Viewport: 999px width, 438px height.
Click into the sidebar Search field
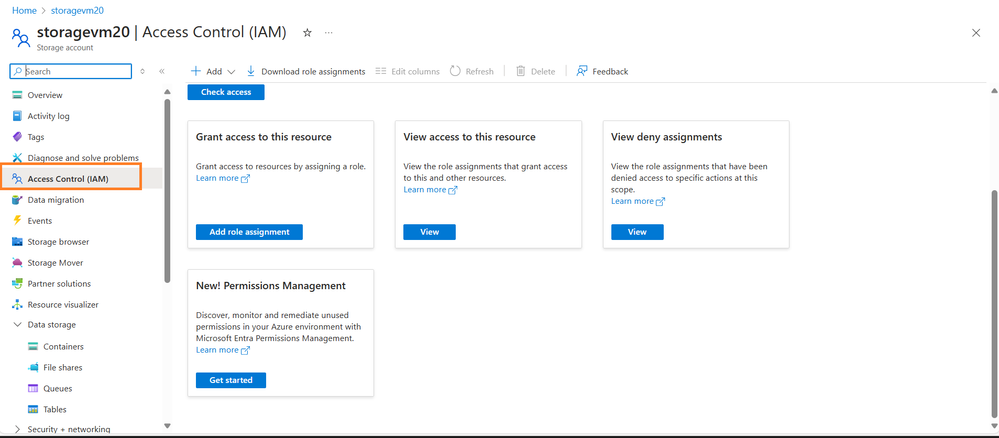(71, 71)
